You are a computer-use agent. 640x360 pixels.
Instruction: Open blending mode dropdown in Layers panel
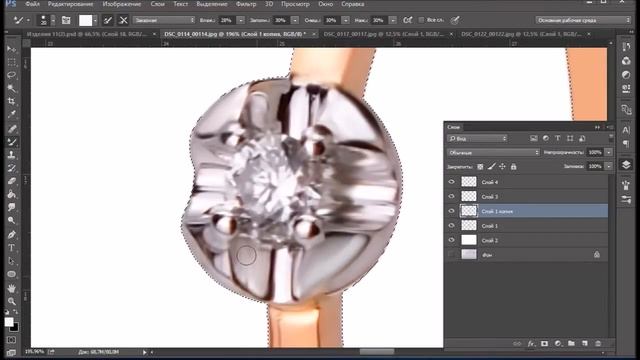493,152
